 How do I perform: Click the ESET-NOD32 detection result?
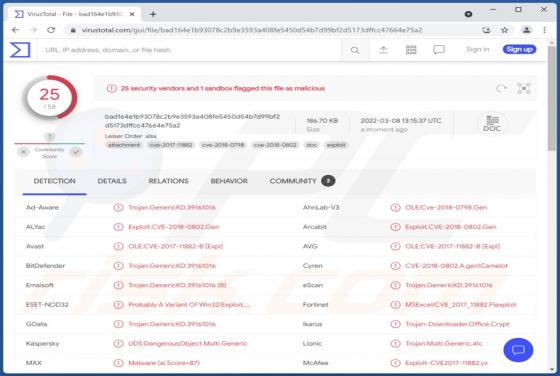pyautogui.click(x=189, y=305)
